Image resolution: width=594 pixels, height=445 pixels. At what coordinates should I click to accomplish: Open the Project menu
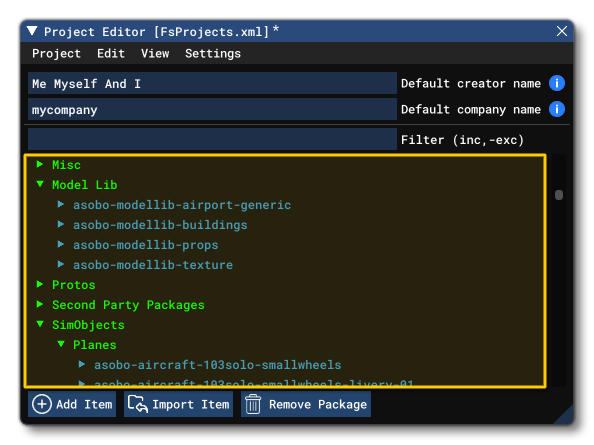click(x=56, y=53)
